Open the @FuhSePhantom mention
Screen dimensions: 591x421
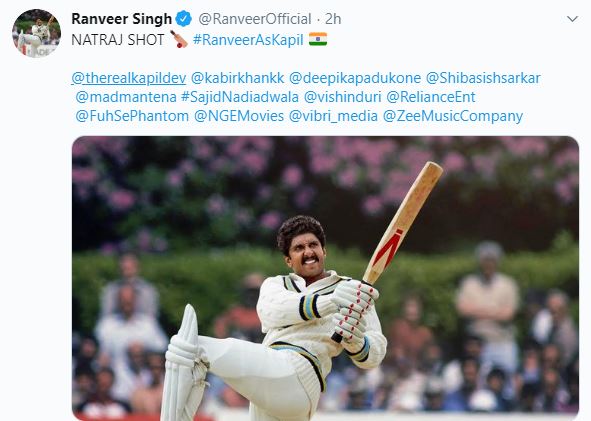tap(132, 116)
